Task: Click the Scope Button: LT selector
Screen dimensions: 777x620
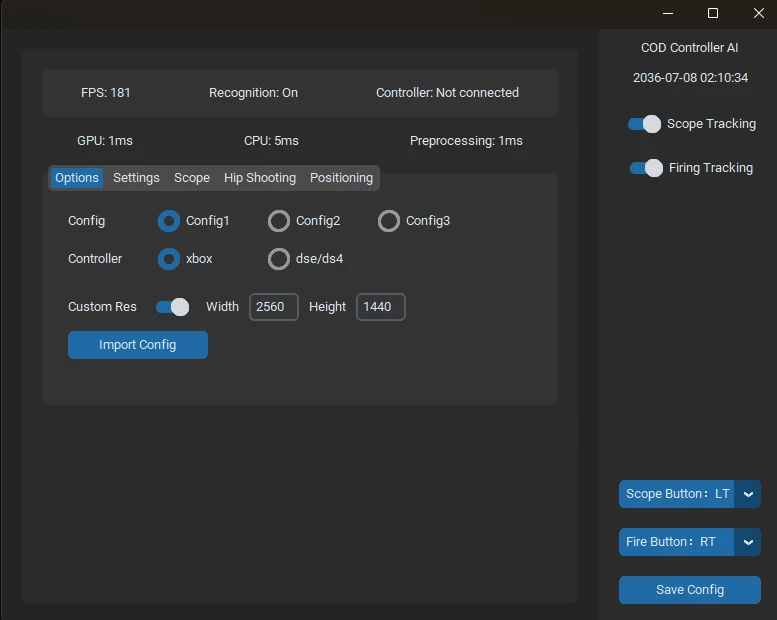Action: point(676,494)
